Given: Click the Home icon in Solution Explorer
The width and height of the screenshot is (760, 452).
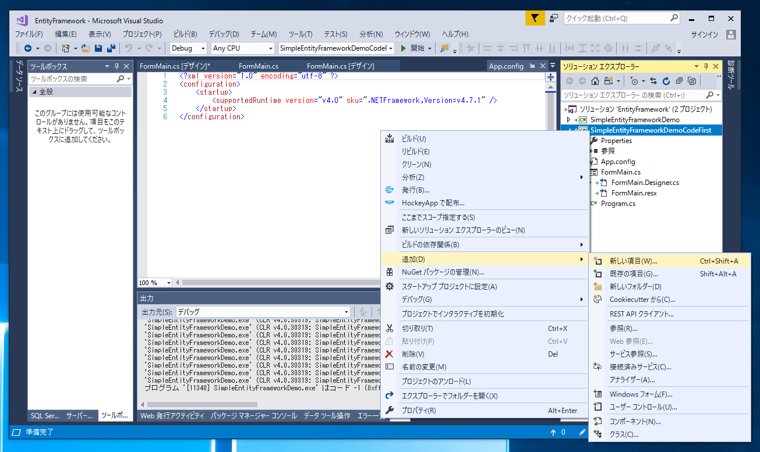Looking at the screenshot, I should pos(595,81).
